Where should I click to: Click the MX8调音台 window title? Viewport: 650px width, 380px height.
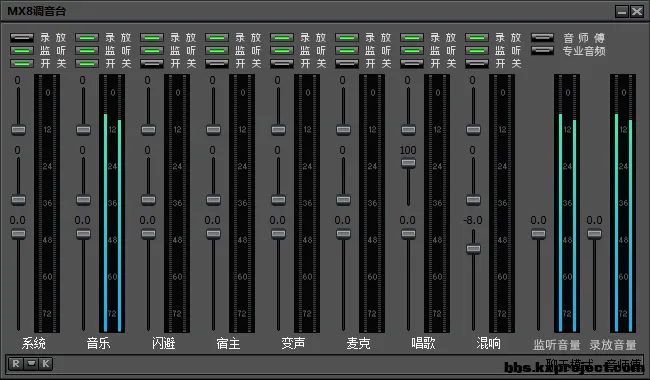click(x=36, y=11)
